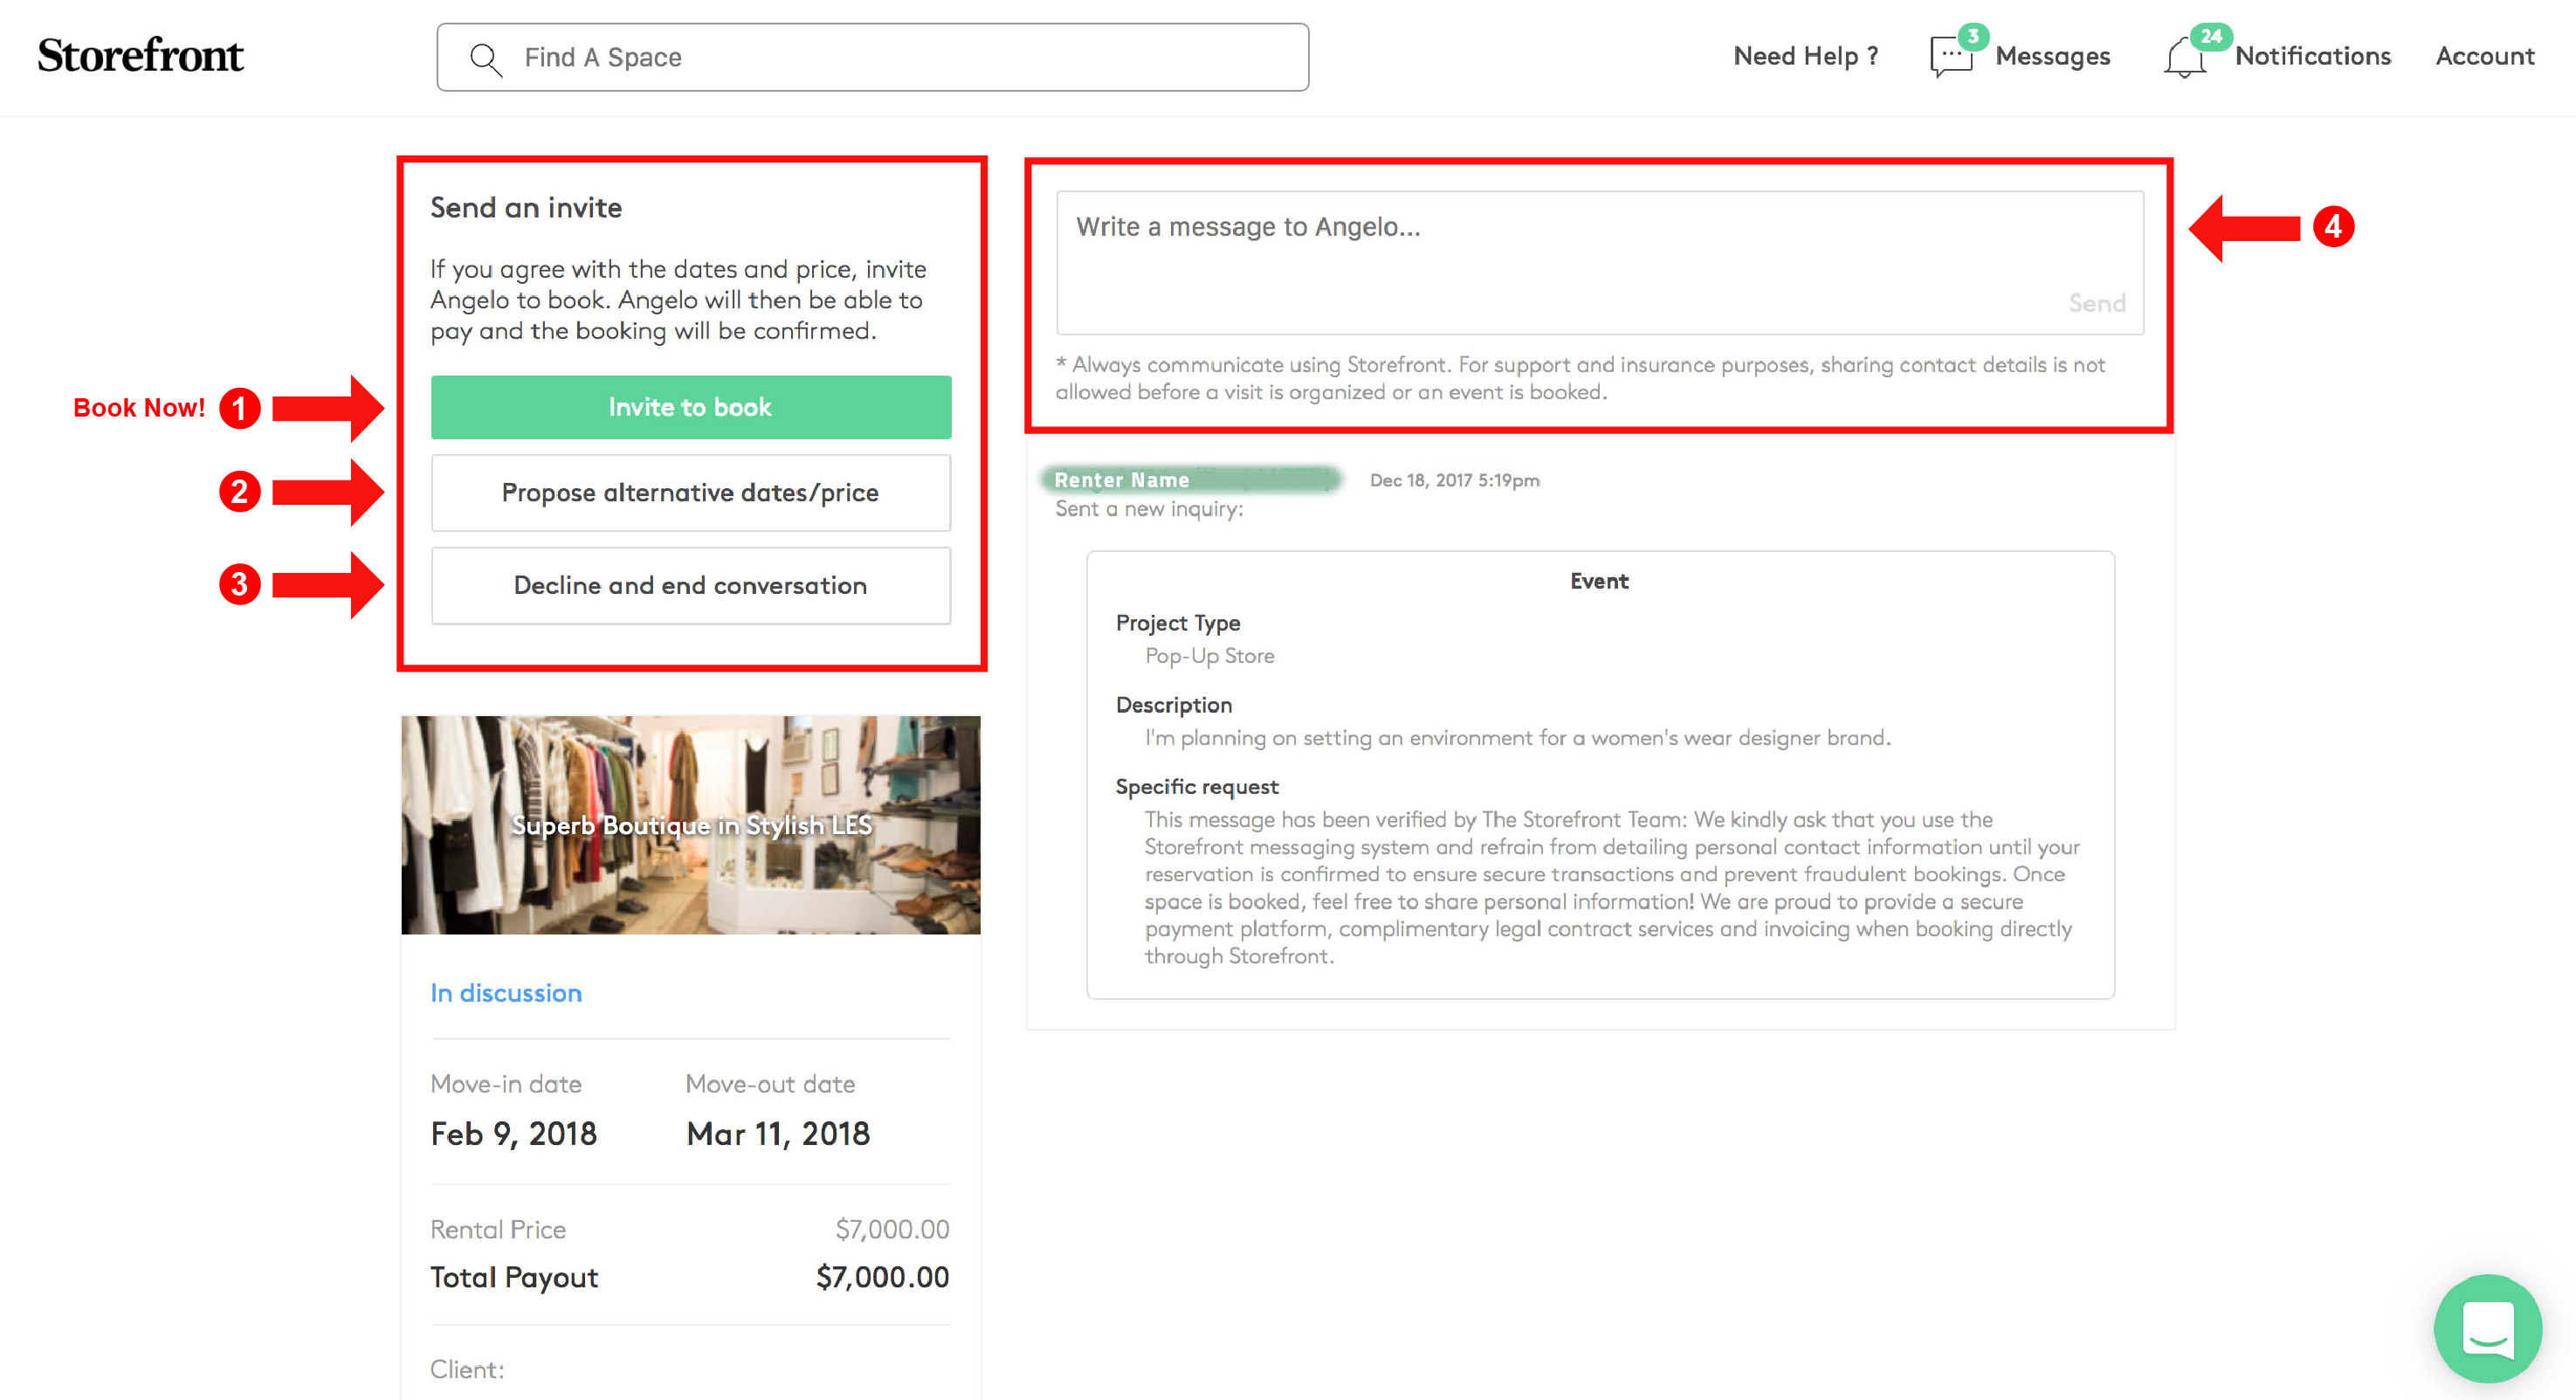Screen dimensions: 2576x1400
Task: Click the Messages label in header
Action: click(2052, 56)
